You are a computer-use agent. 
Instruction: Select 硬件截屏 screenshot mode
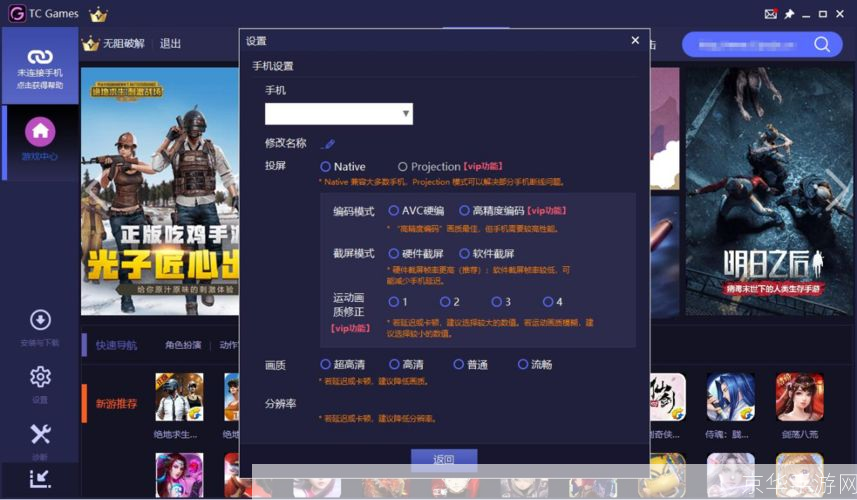point(394,254)
